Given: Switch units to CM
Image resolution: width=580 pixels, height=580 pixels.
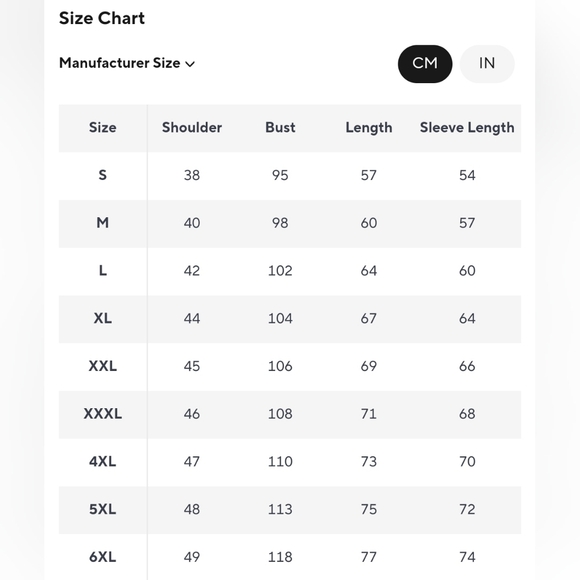Looking at the screenshot, I should 425,64.
